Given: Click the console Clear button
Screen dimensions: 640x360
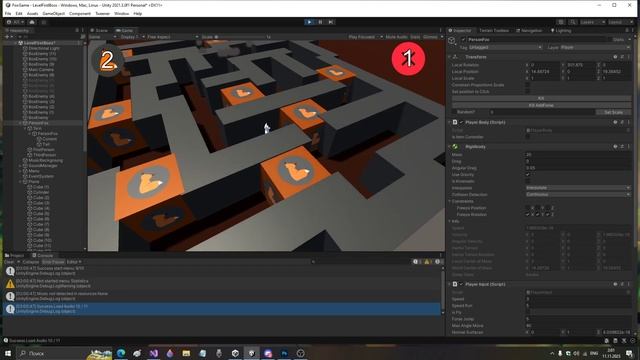Looking at the screenshot, I should click(x=9, y=262).
